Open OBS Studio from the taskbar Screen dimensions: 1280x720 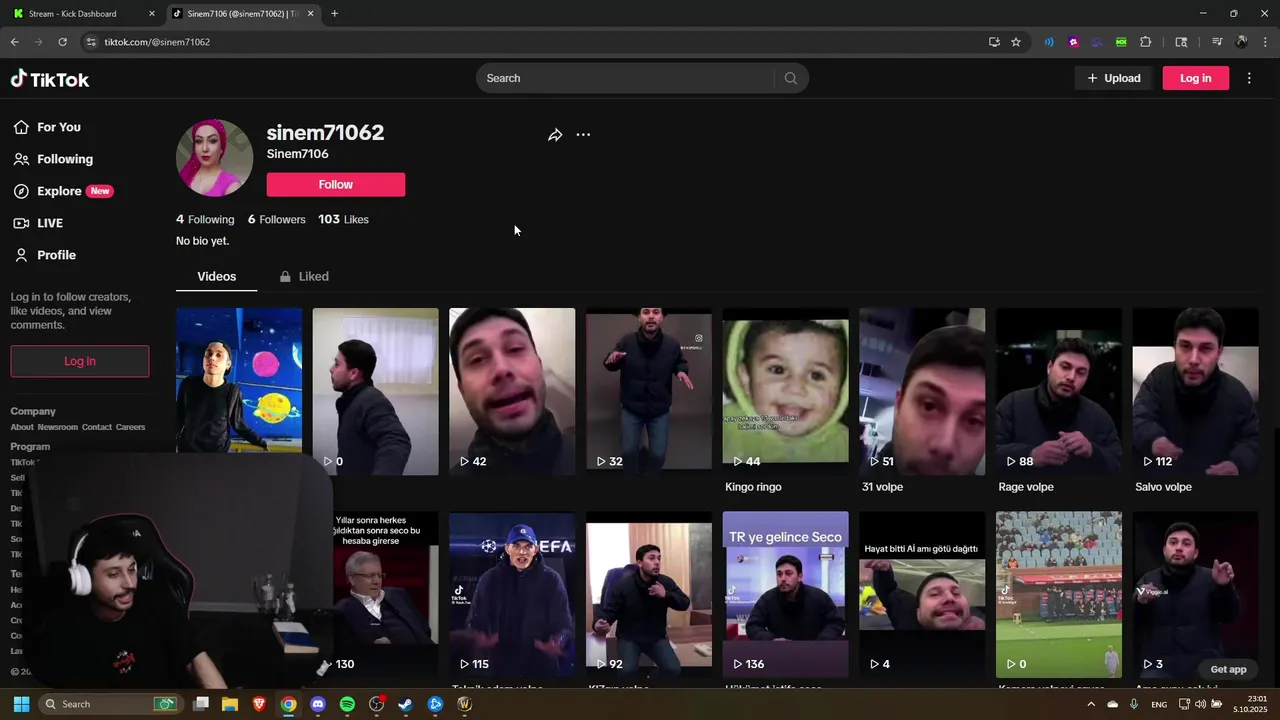point(376,704)
